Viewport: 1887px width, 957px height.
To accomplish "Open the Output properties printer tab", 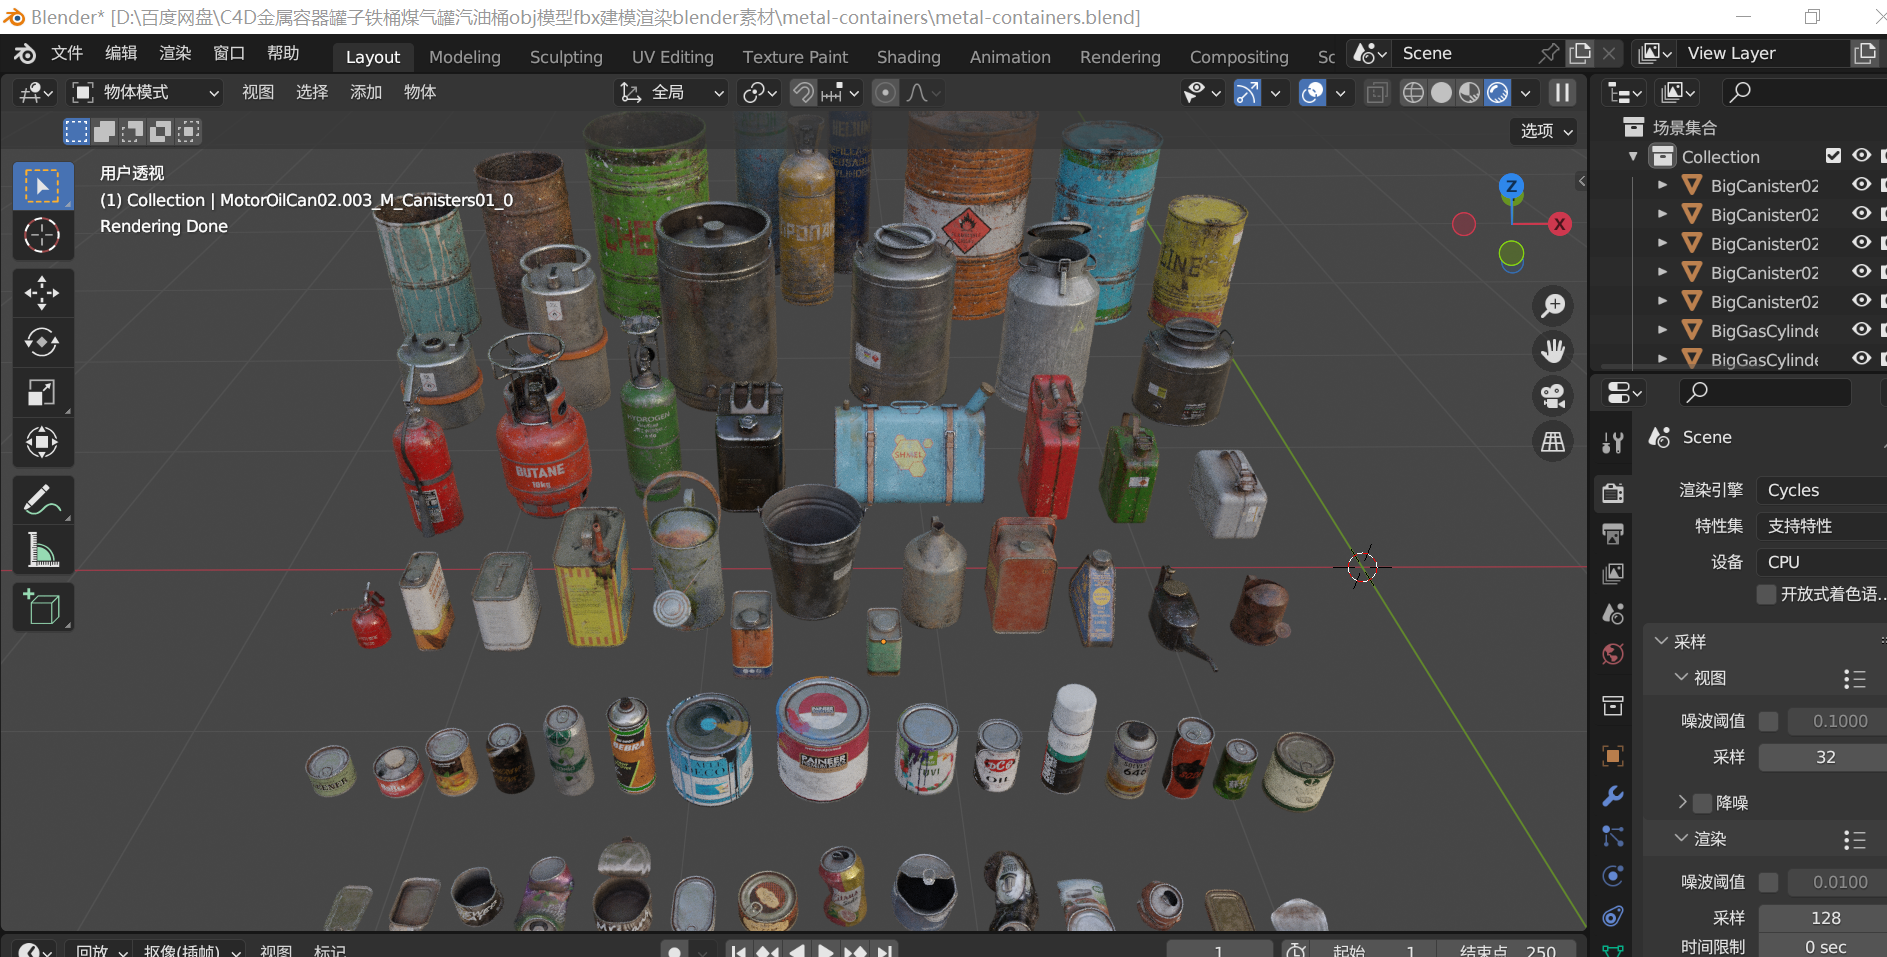I will coord(1612,533).
